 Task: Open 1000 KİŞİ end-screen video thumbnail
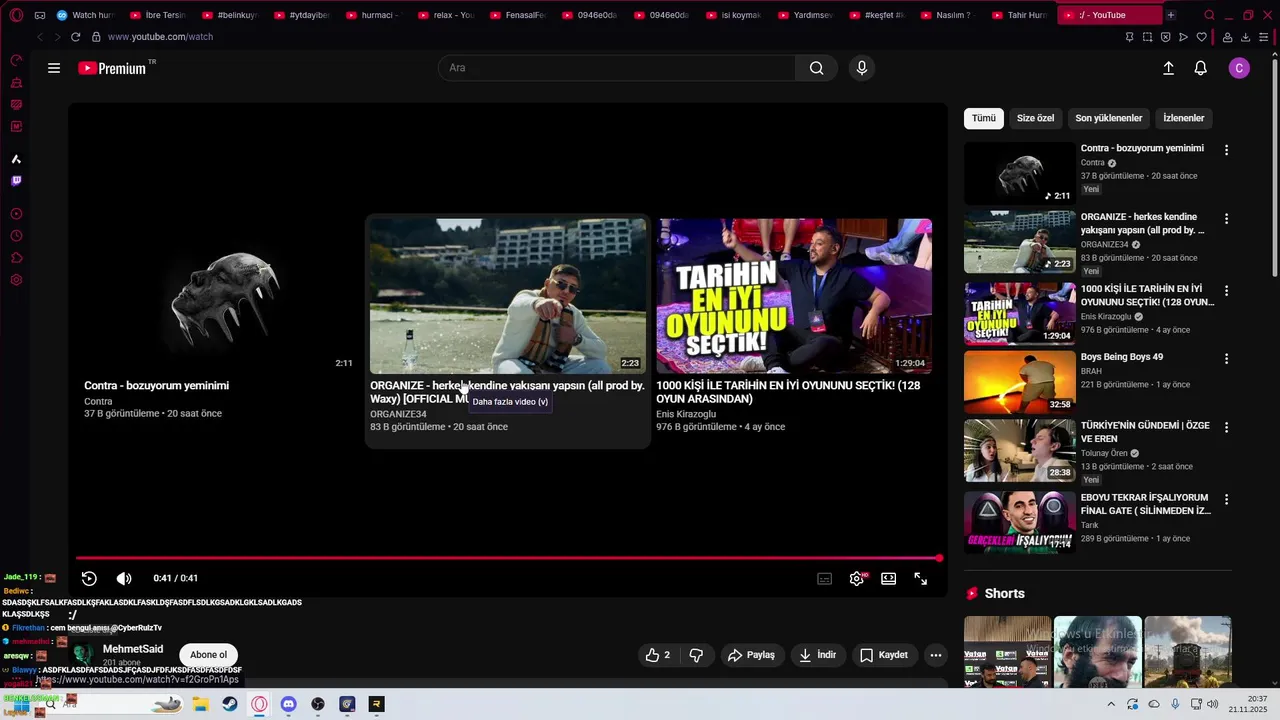coord(794,296)
